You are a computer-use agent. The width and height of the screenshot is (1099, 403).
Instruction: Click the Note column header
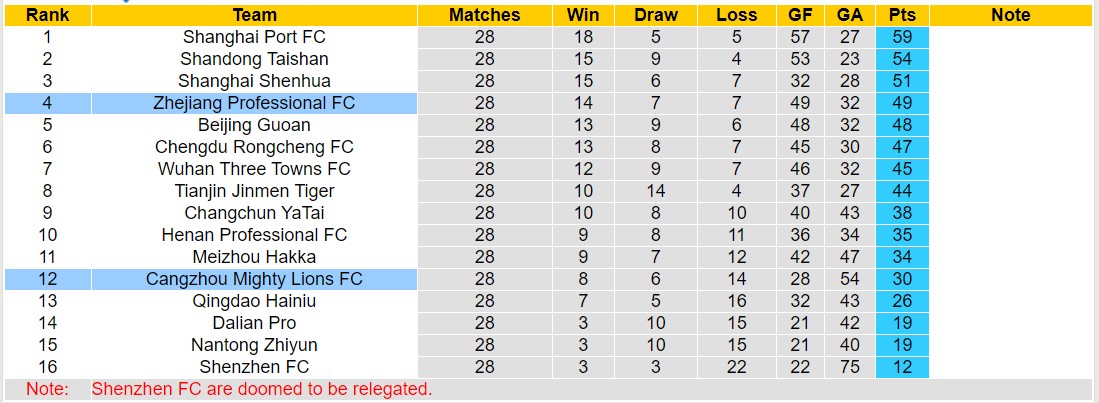pos(1011,15)
